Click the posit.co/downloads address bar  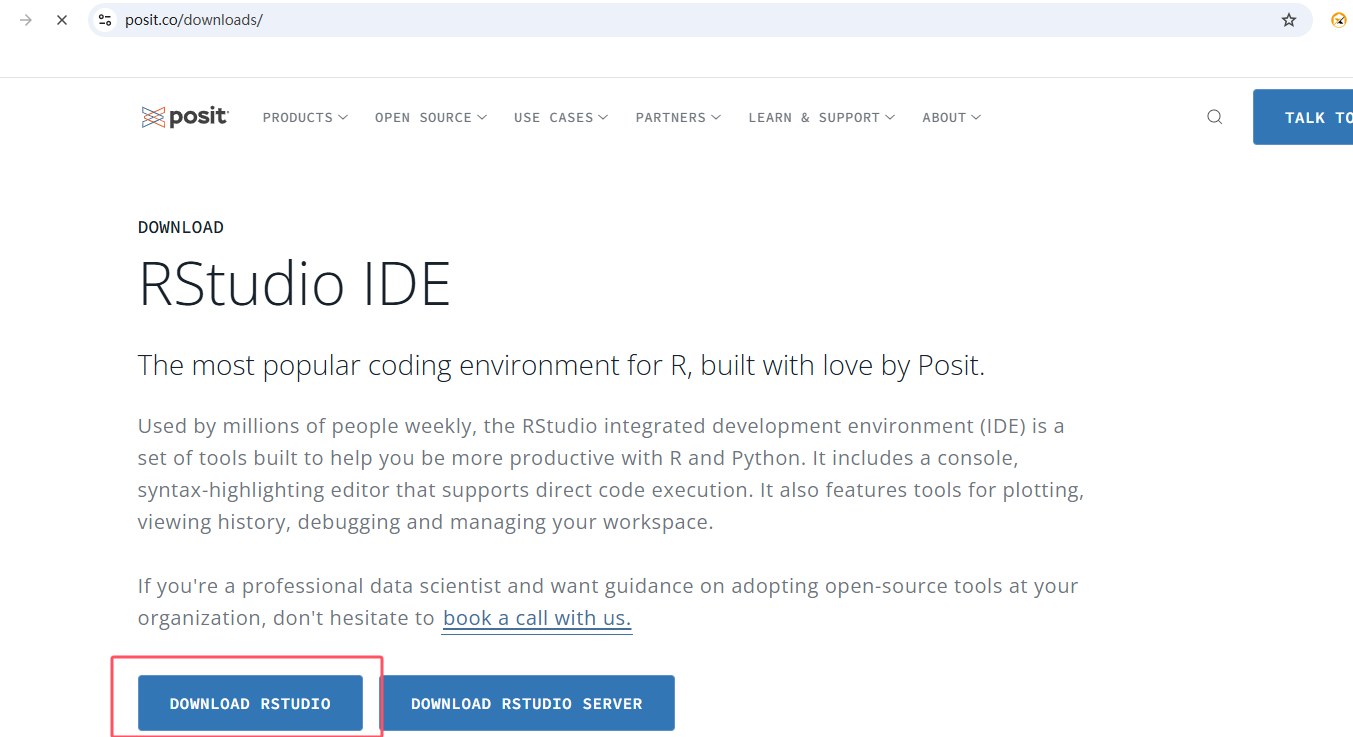pyautogui.click(x=700, y=20)
